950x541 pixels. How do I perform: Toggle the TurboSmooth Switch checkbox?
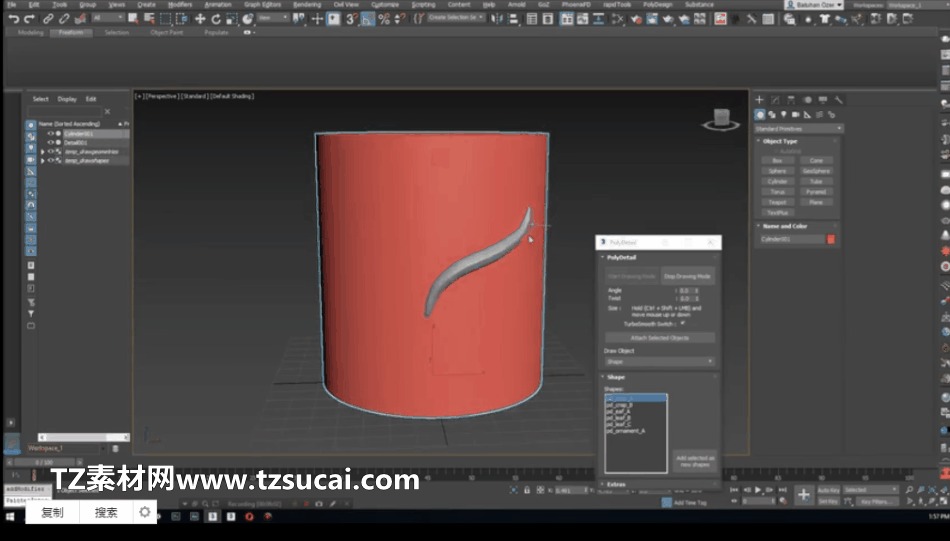click(x=683, y=324)
